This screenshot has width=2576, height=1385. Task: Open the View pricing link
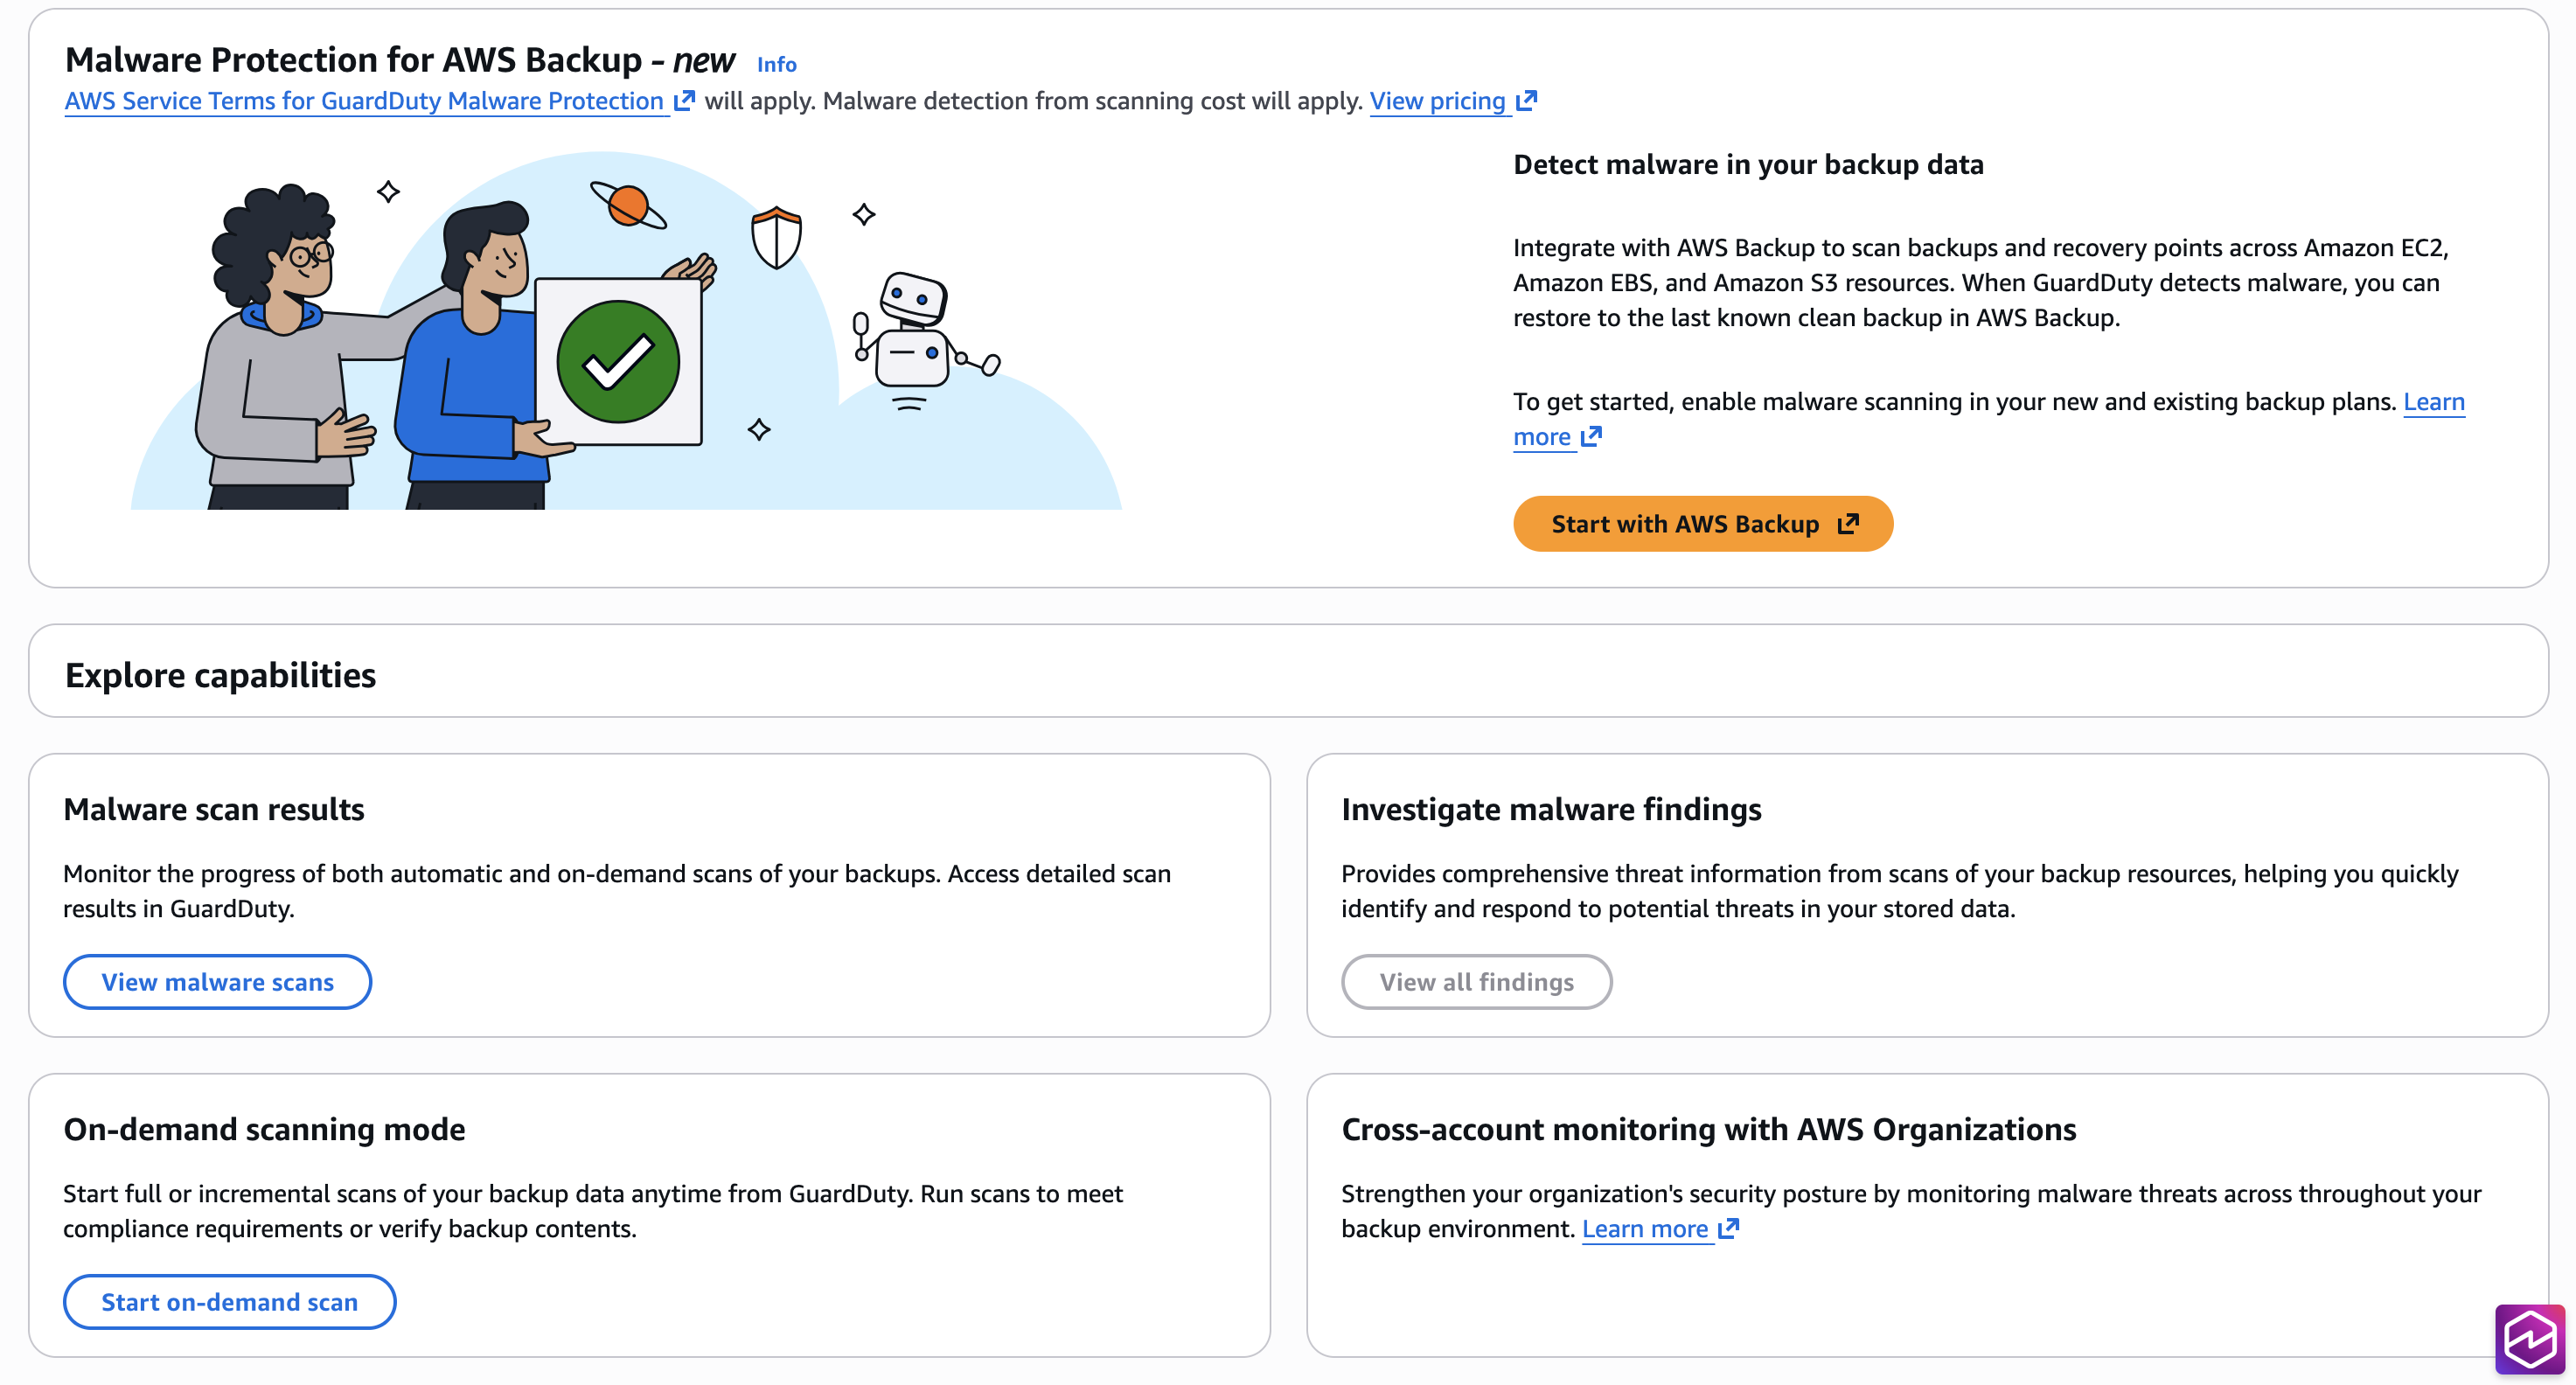click(1437, 101)
